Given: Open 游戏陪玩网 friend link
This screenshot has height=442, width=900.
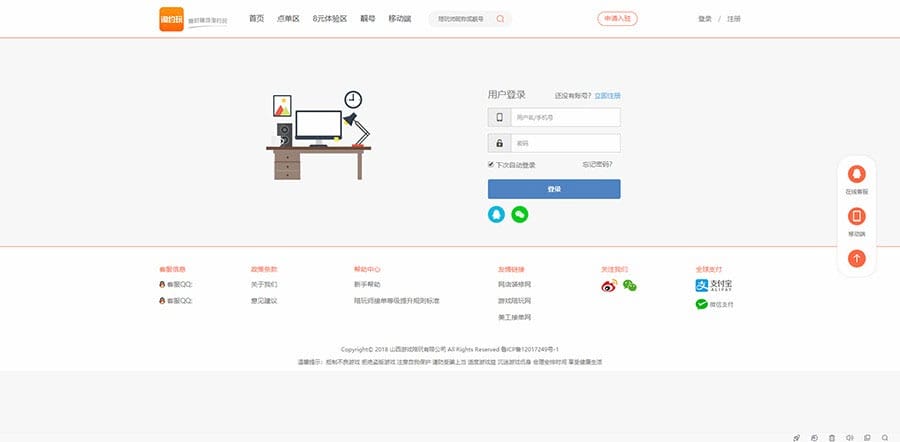Looking at the screenshot, I should [x=514, y=301].
